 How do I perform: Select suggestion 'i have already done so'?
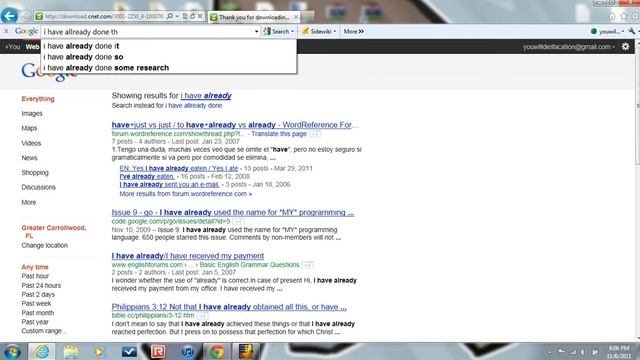pos(169,57)
